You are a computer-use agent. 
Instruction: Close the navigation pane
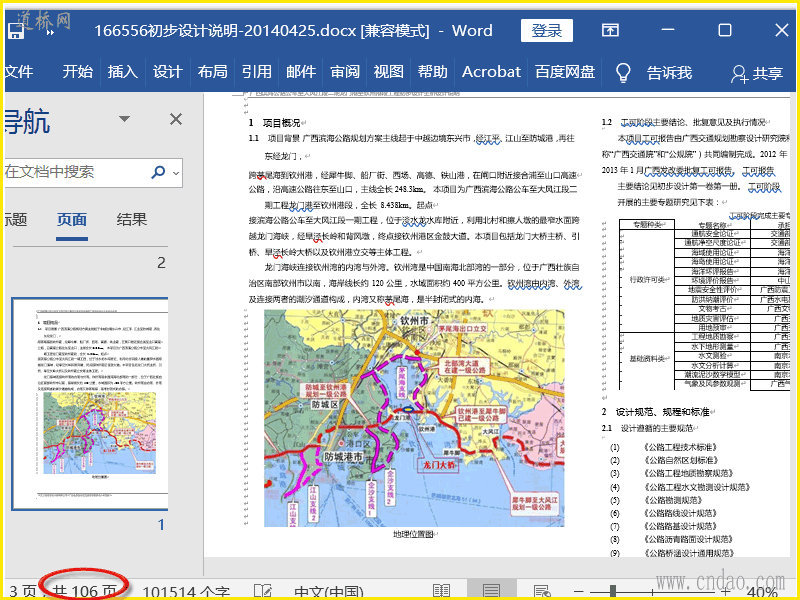click(x=176, y=120)
